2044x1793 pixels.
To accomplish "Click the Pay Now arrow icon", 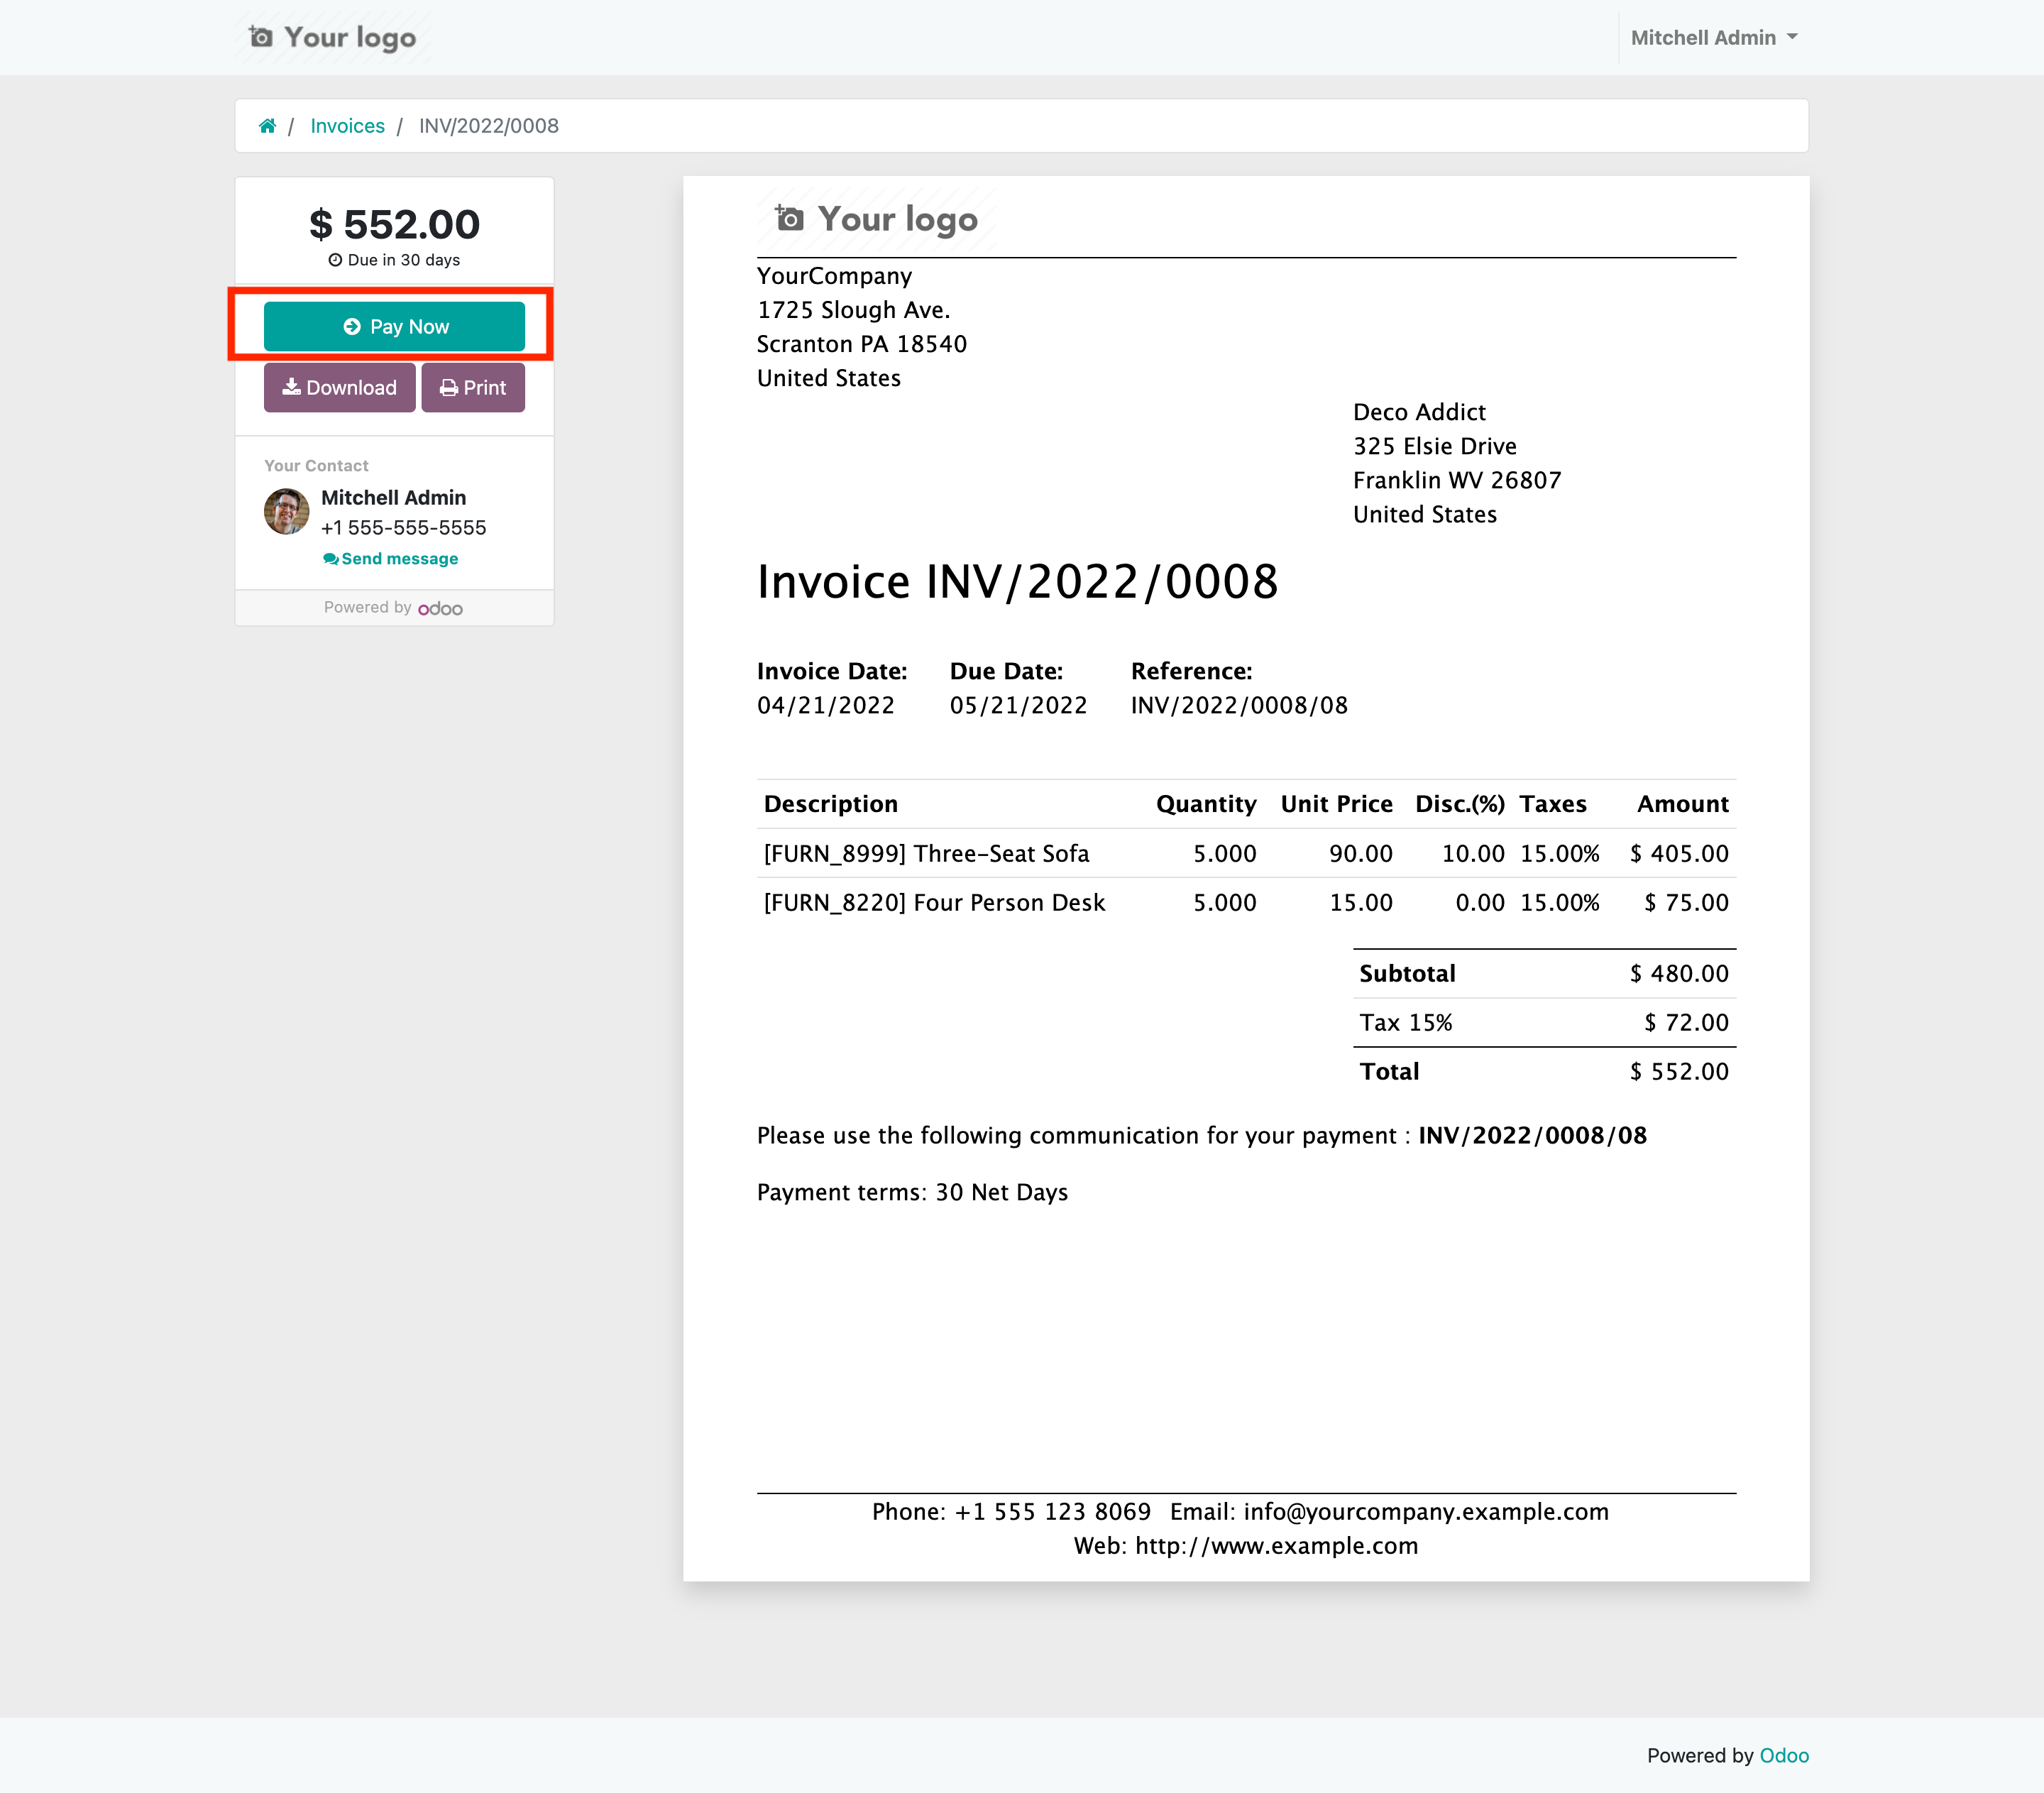I will (352, 327).
